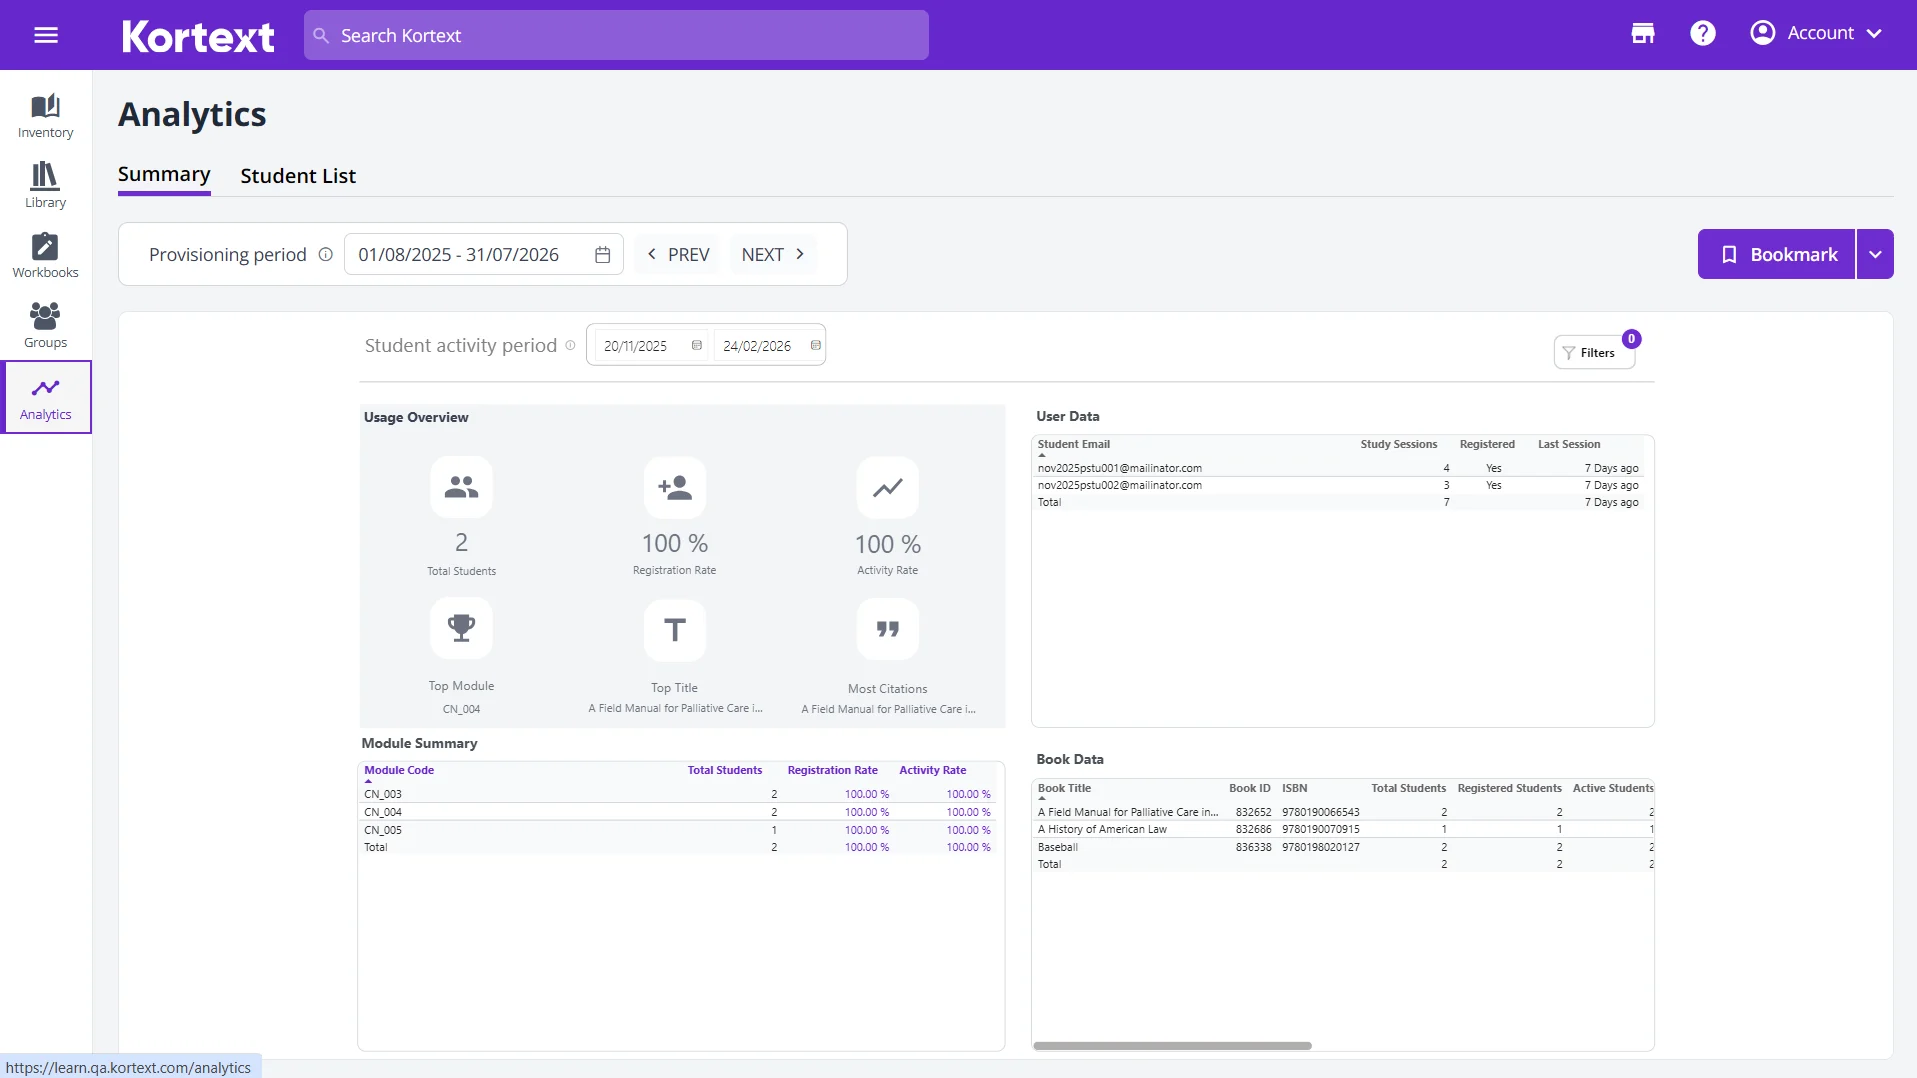Open the hamburger navigation menu

click(x=46, y=34)
